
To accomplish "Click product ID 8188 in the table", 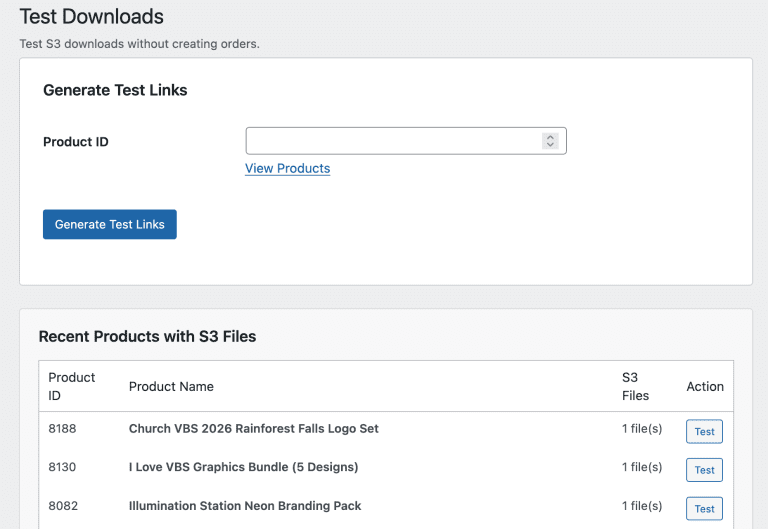I will click(62, 428).
